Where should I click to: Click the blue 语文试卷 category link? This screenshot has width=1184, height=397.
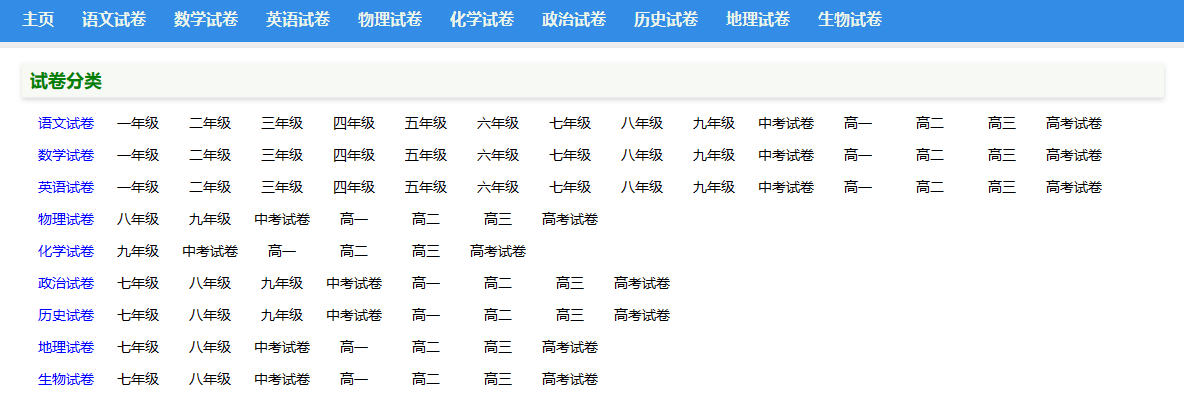point(66,124)
